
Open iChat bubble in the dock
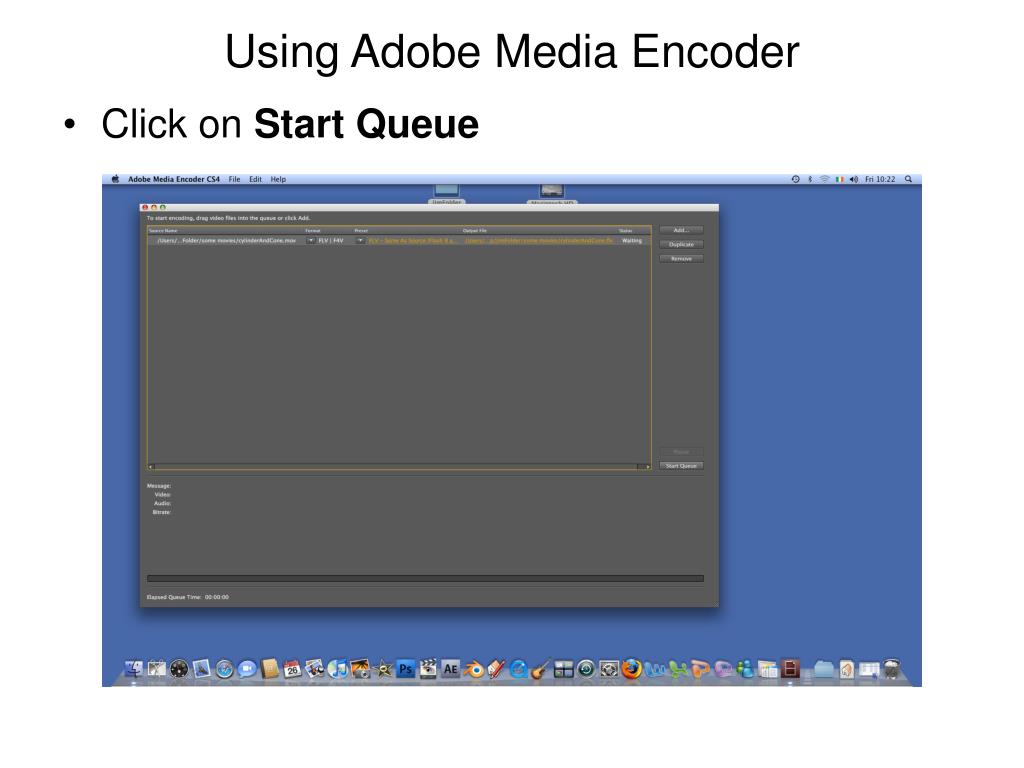(247, 669)
